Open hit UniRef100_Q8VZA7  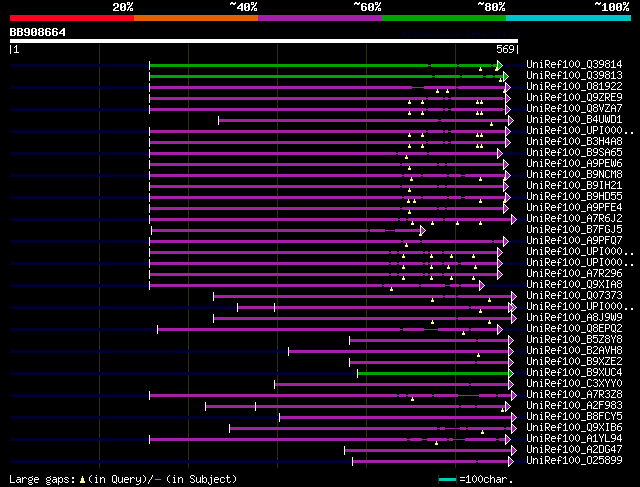click(574, 108)
